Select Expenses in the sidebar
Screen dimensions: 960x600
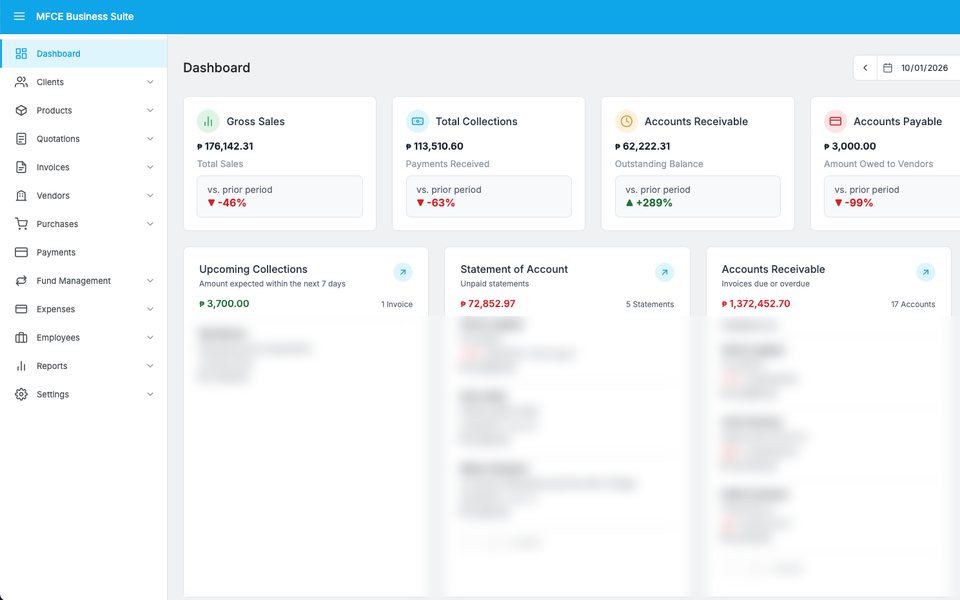(83, 309)
